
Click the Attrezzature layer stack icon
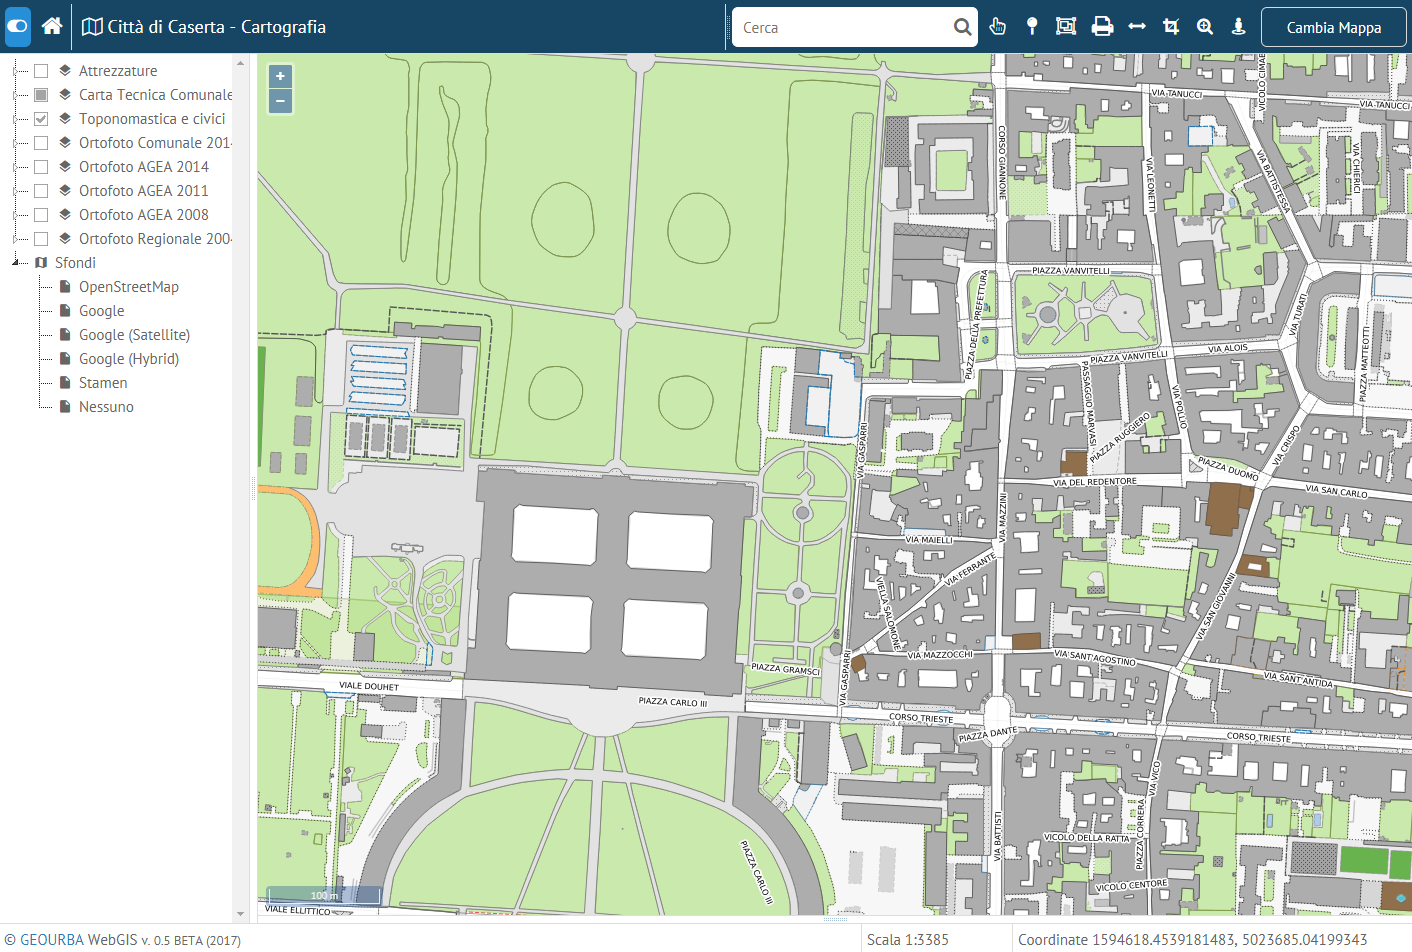[x=65, y=71]
